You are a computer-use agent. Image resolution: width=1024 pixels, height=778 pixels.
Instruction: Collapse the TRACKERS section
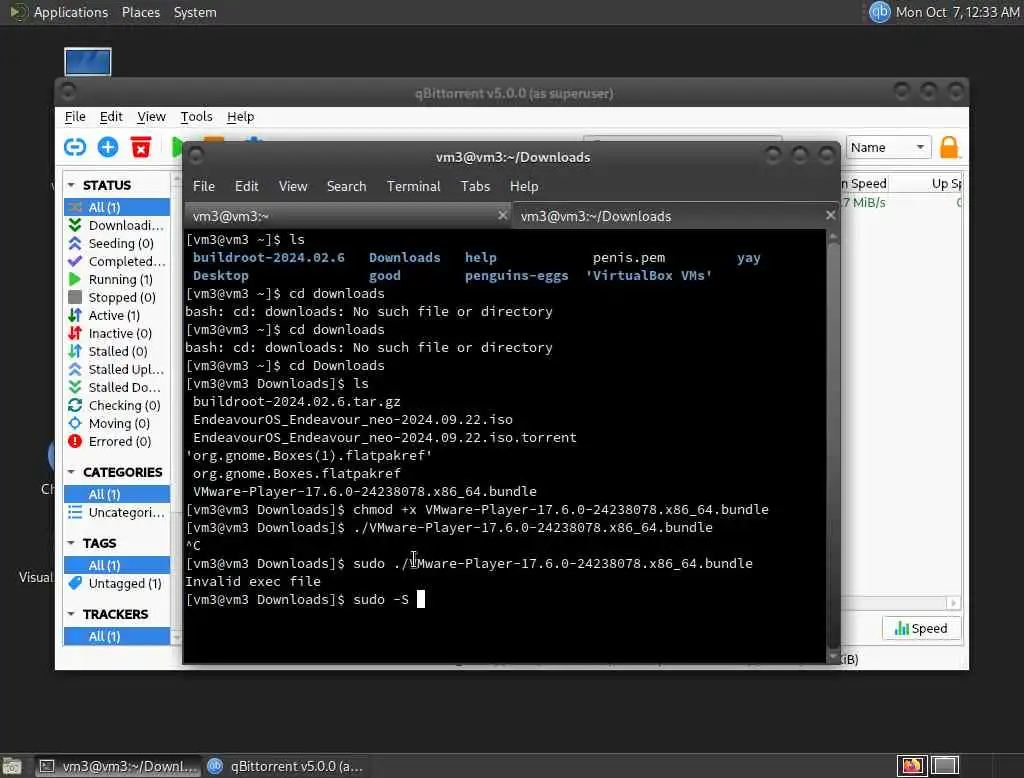pos(71,615)
